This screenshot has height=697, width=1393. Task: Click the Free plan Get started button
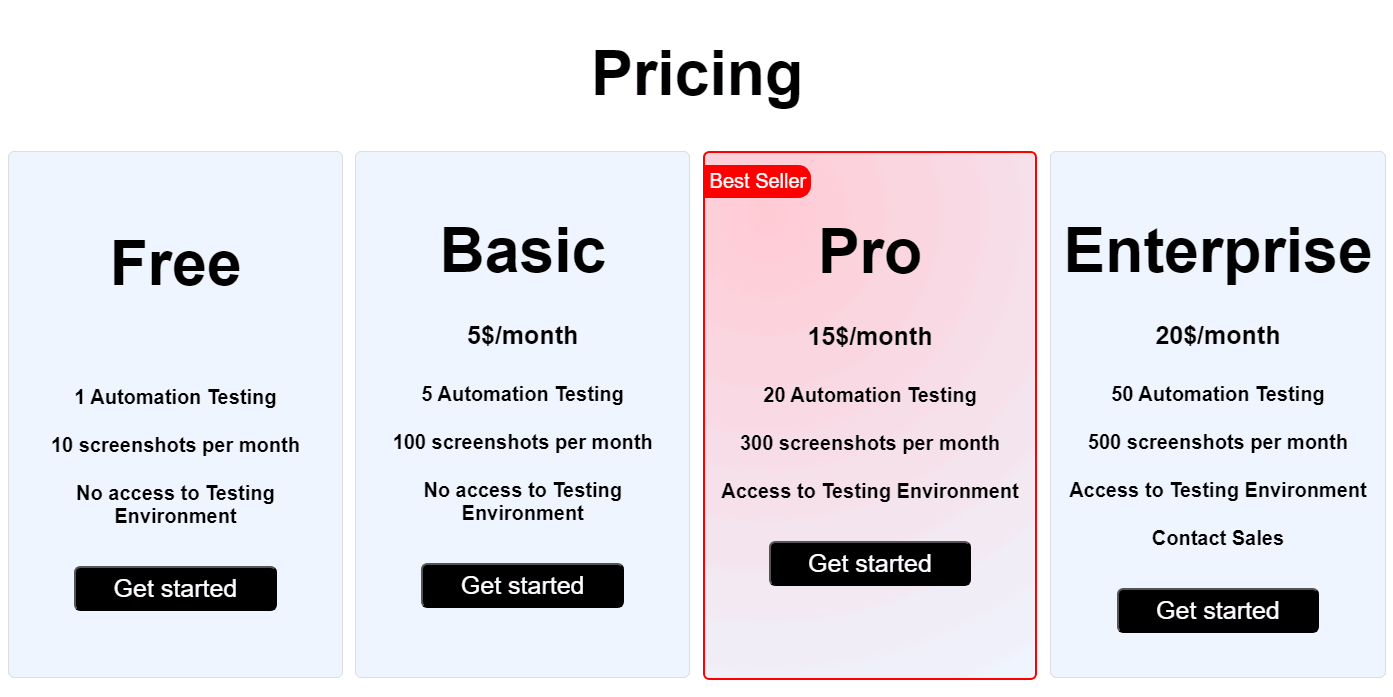(175, 588)
